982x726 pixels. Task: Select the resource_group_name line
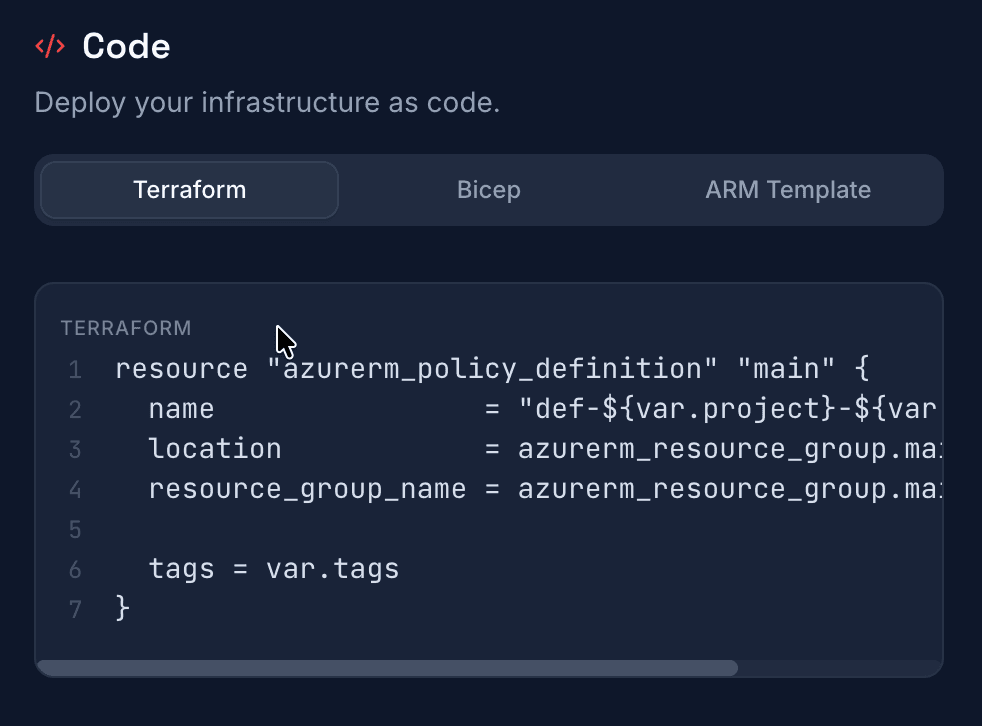pos(306,488)
